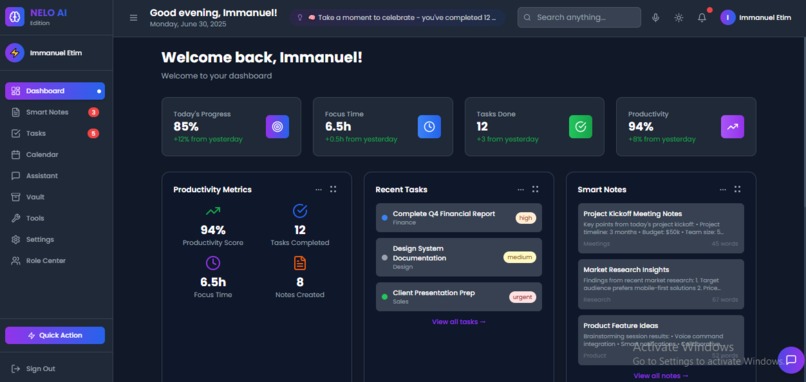Image resolution: width=806 pixels, height=382 pixels.
Task: Click the gray status dot on Design System task
Action: pyautogui.click(x=384, y=258)
